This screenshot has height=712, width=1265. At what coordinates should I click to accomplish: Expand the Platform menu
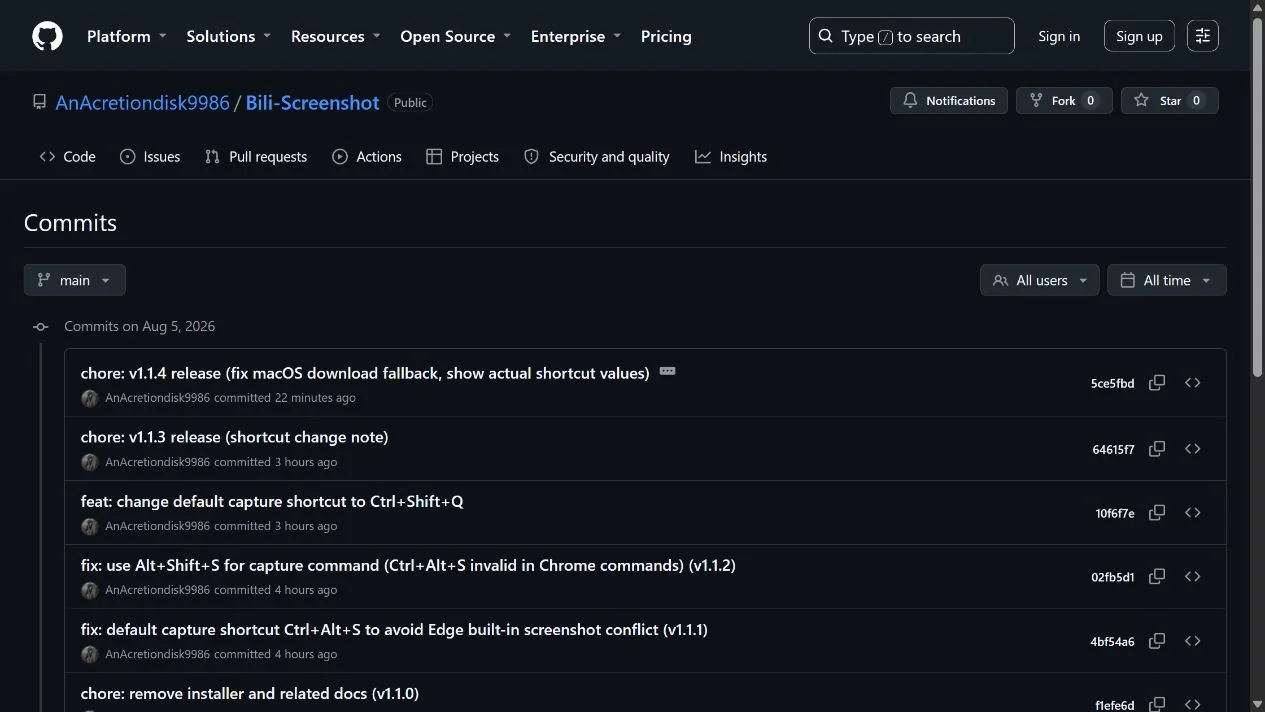click(x=127, y=36)
